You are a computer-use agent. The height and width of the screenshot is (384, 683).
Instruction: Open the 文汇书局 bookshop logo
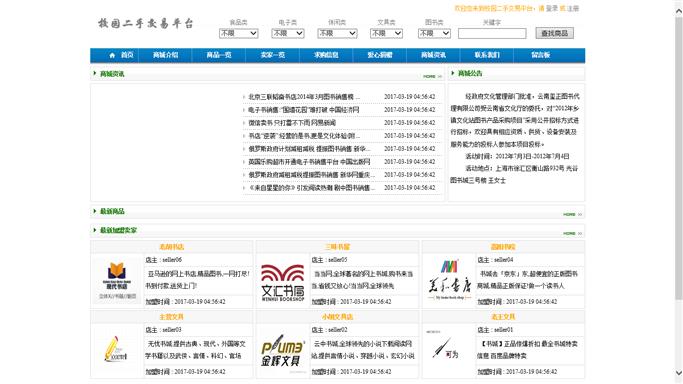(283, 282)
